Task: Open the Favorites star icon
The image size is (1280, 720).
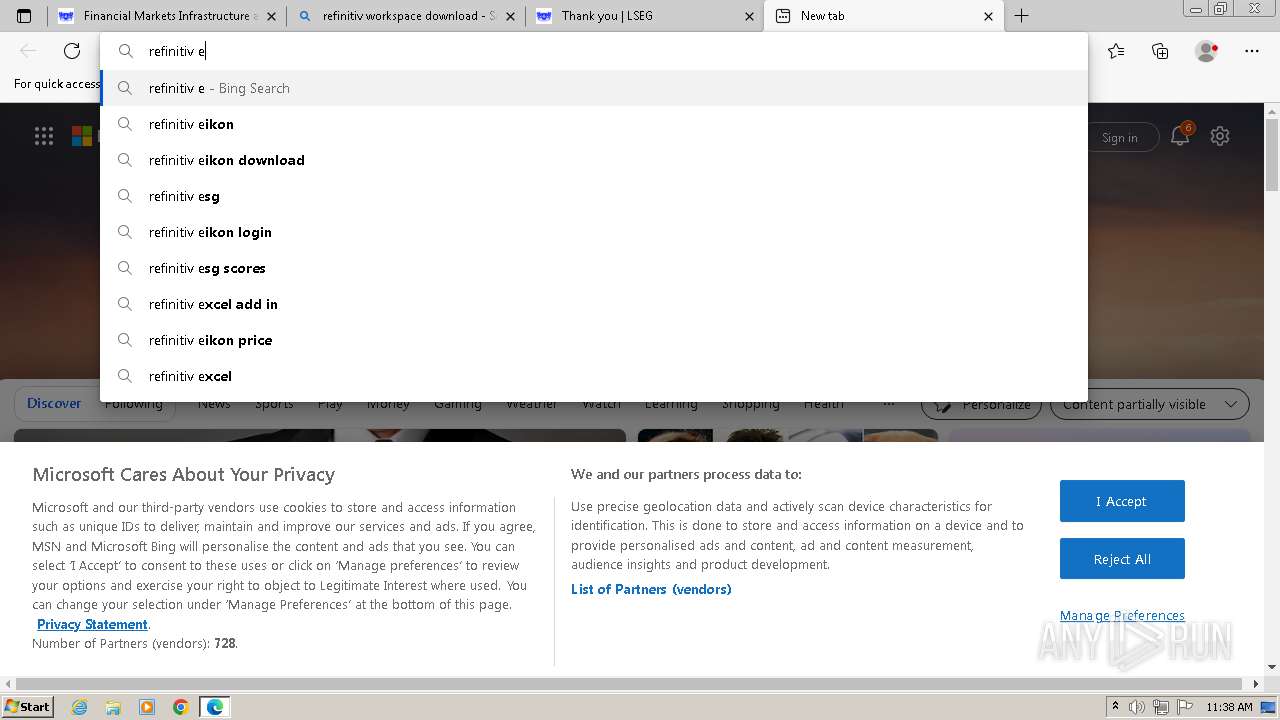Action: (1116, 51)
